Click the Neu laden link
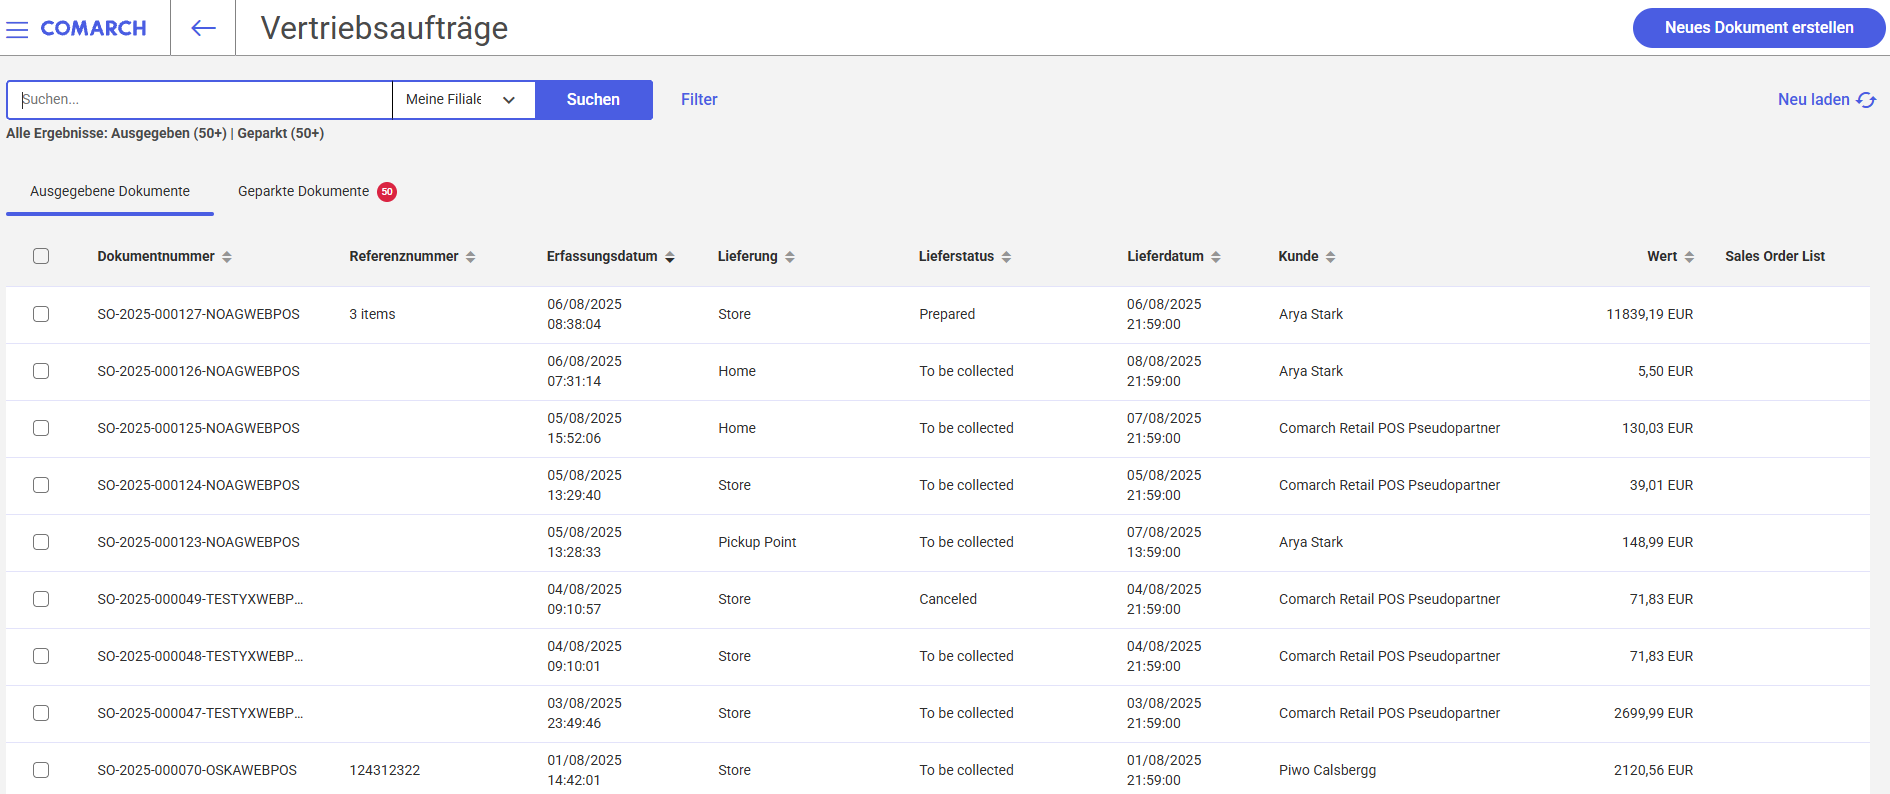The height and width of the screenshot is (794, 1890). (1826, 100)
